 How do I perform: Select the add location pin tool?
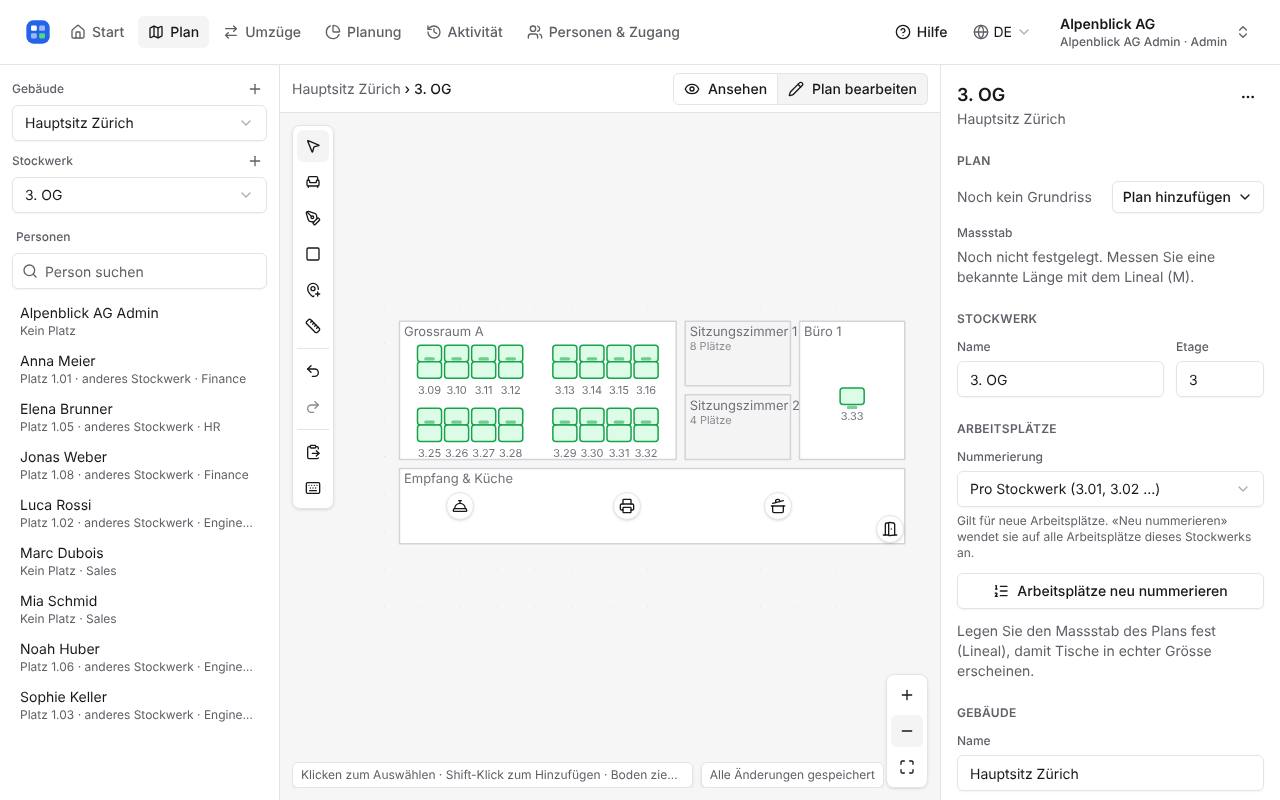pyautogui.click(x=313, y=290)
